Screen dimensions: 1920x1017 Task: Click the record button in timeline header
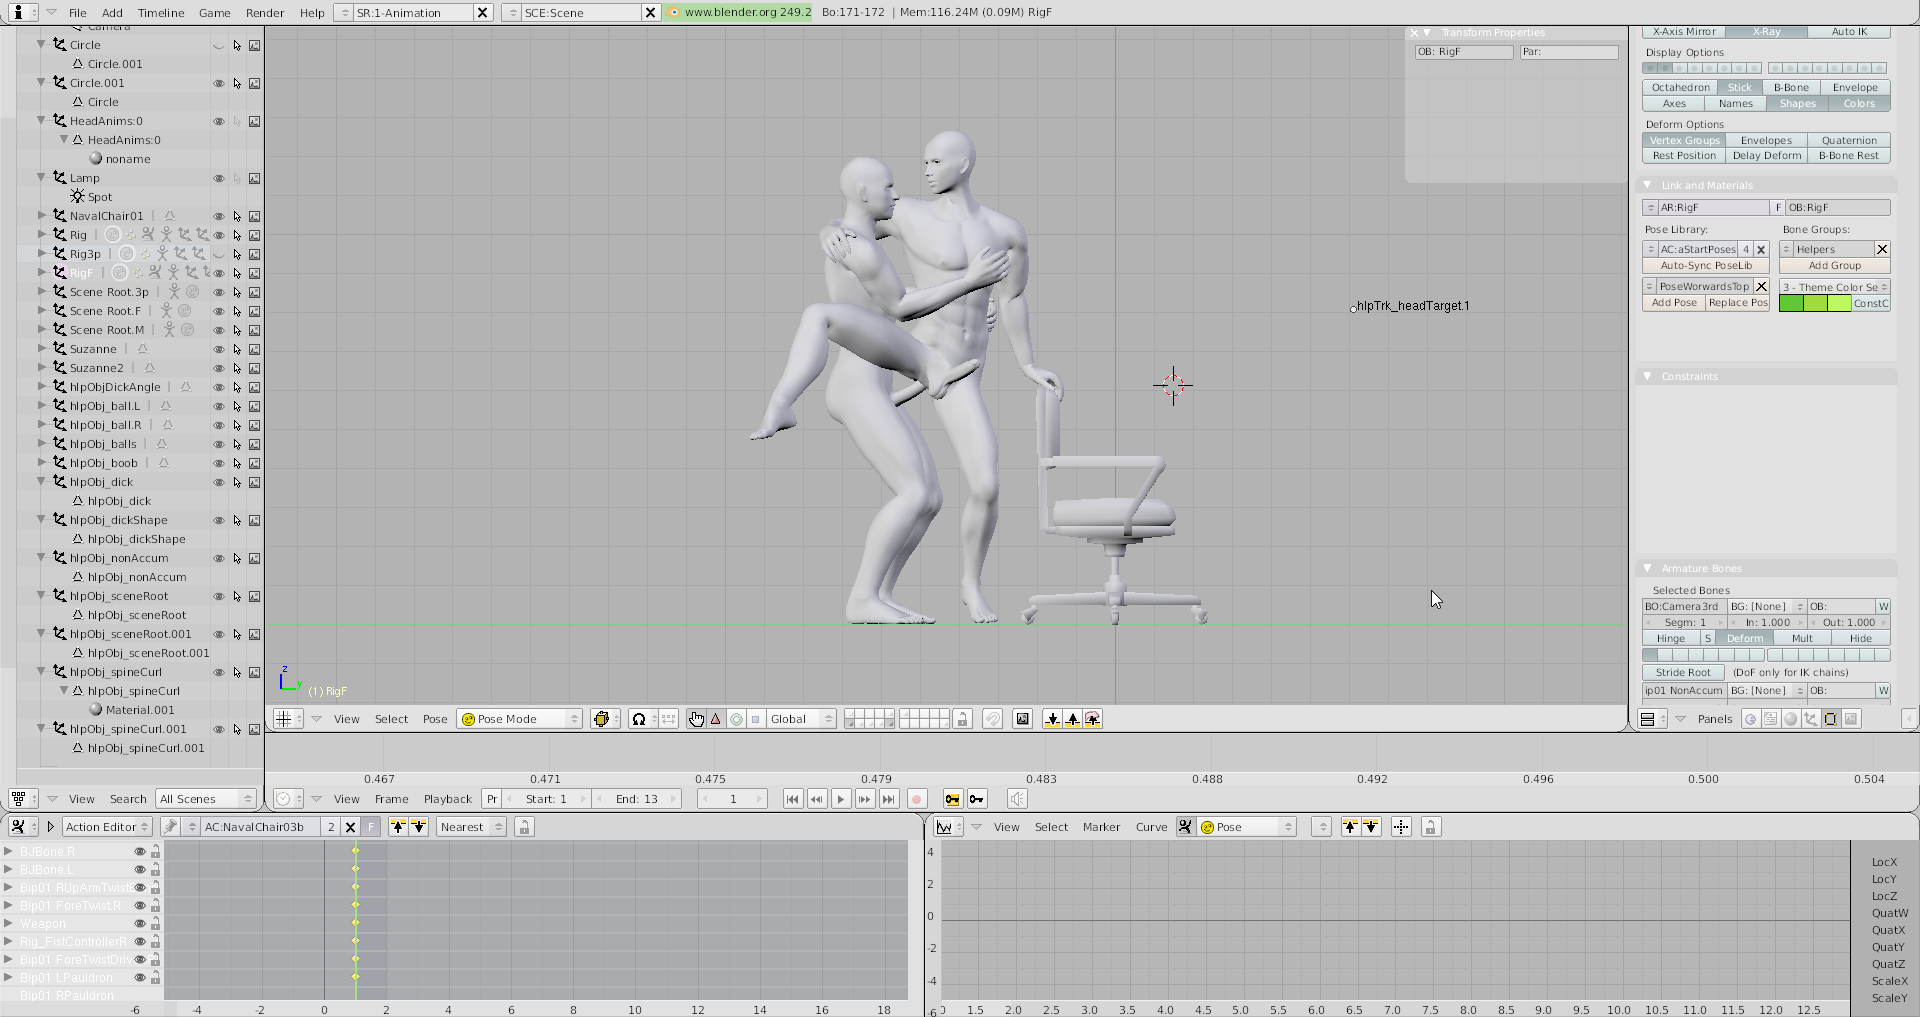[916, 799]
